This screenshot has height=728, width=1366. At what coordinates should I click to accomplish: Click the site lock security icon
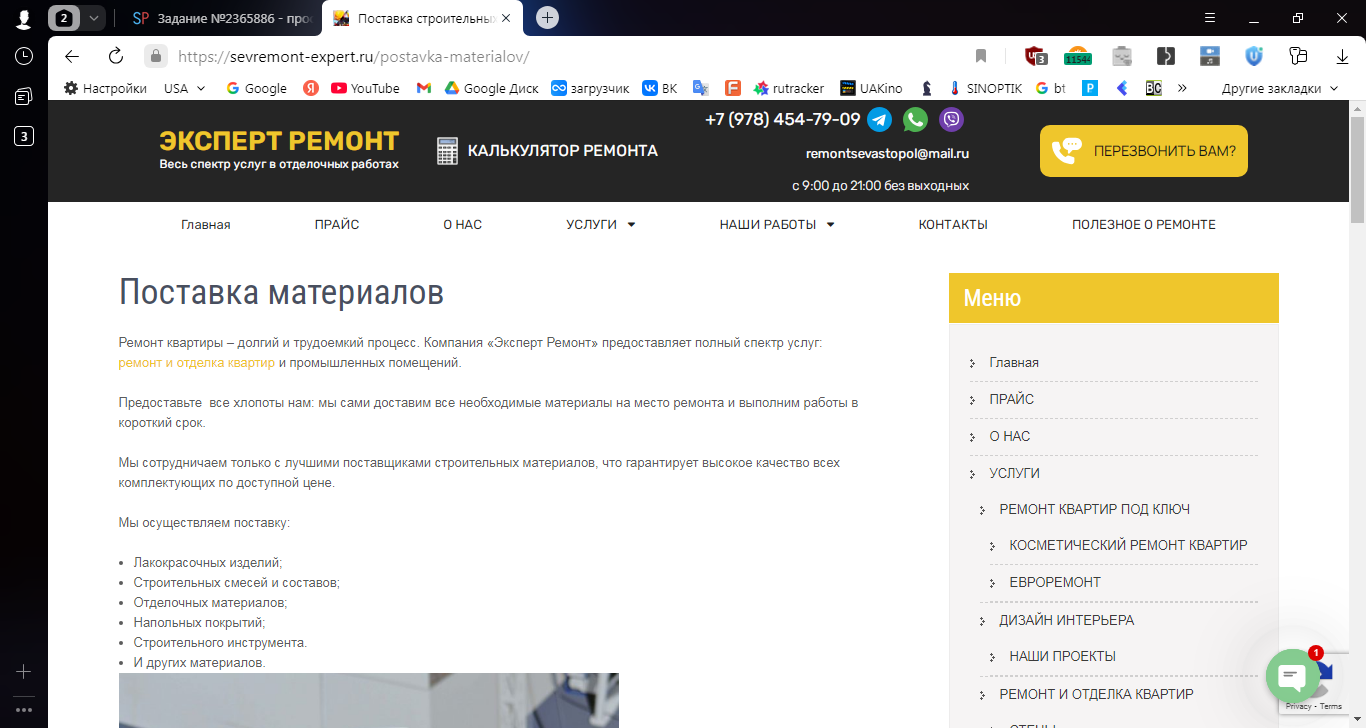point(155,56)
